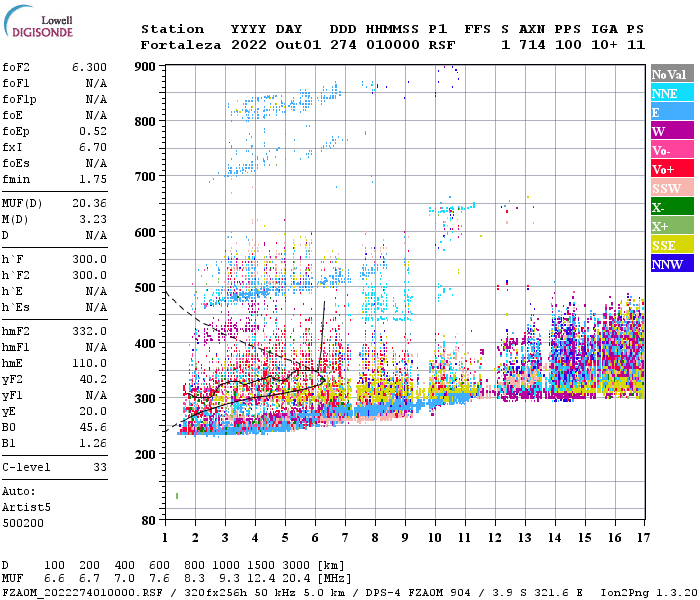Screen dimensions: 700x600
Task: Click the AXN value 714
Action: coord(532,45)
